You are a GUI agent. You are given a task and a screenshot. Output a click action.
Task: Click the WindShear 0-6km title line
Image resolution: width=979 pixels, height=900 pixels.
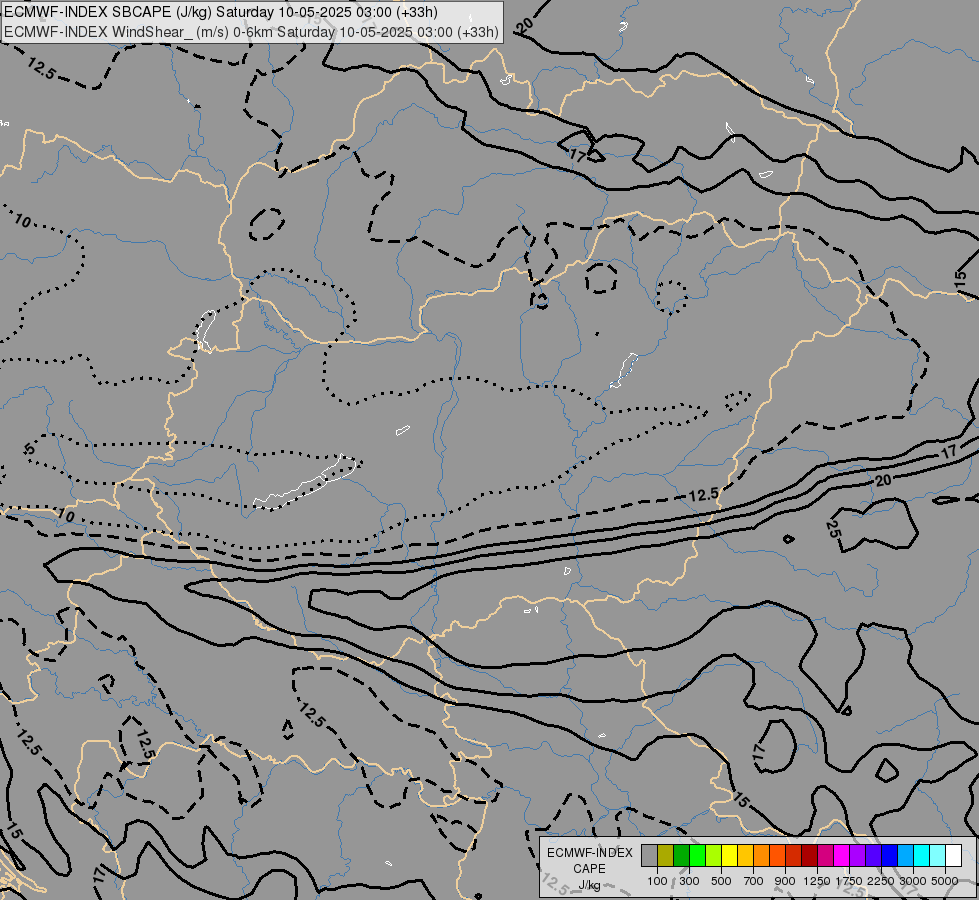point(251,32)
